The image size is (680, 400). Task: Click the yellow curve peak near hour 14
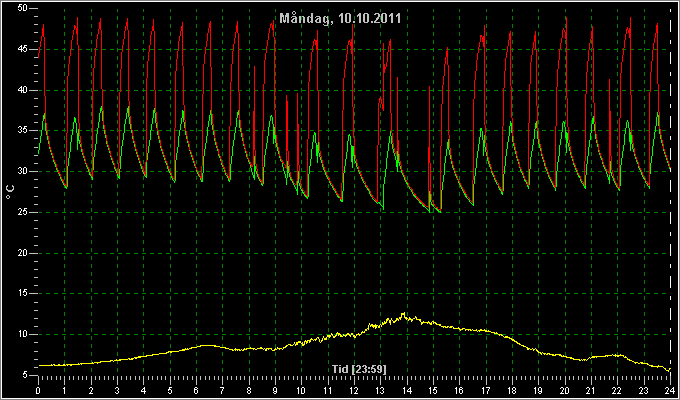click(x=403, y=313)
